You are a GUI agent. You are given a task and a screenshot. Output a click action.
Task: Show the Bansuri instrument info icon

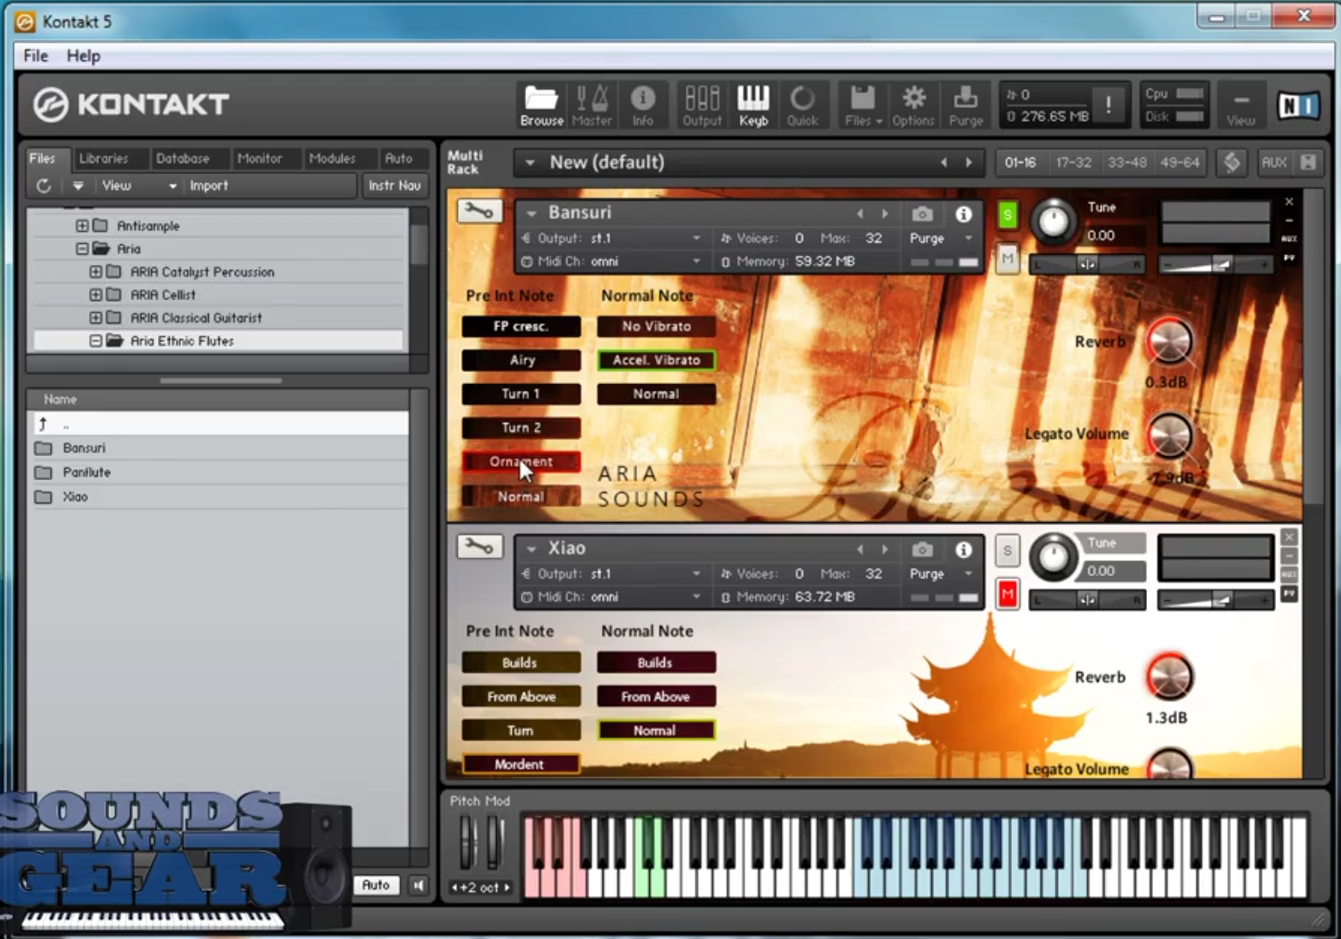point(963,214)
